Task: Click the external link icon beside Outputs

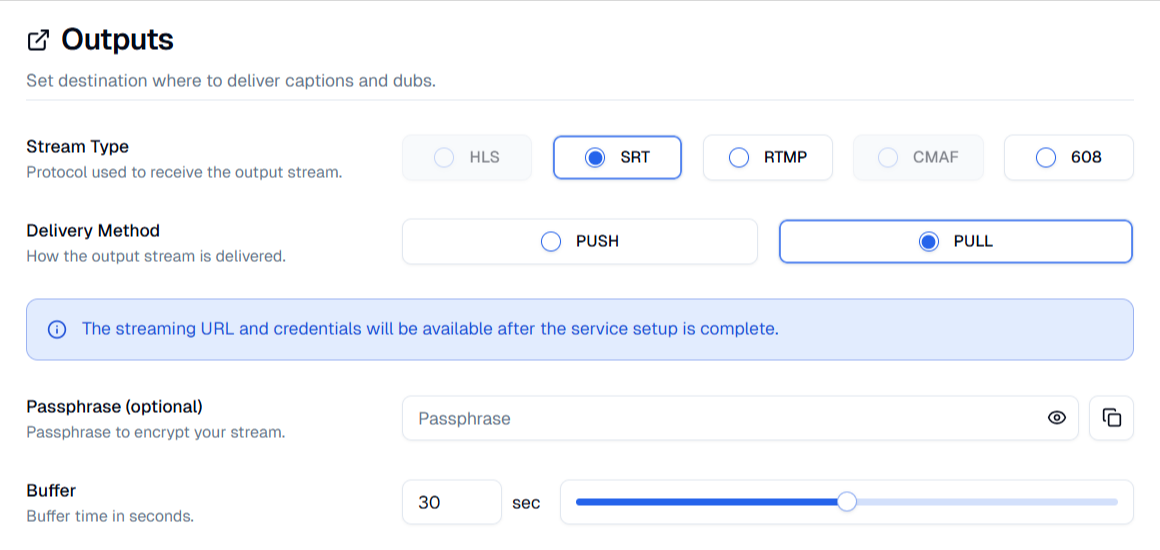Action: 38,41
